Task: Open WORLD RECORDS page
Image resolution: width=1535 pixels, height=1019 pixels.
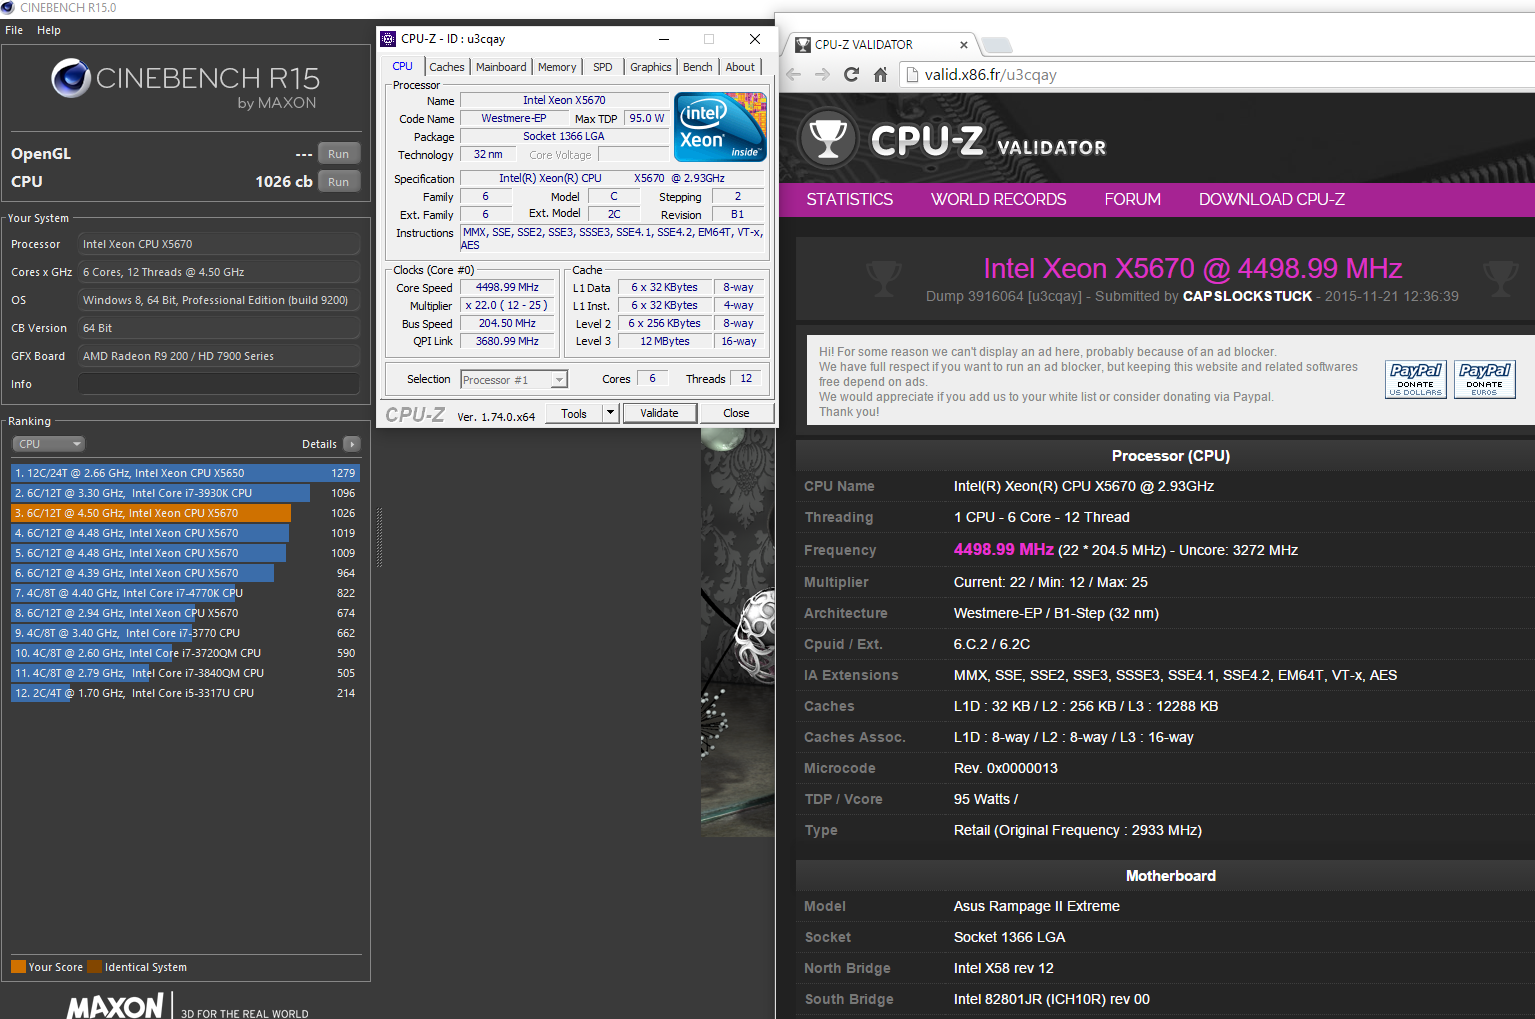Action: pyautogui.click(x=999, y=199)
